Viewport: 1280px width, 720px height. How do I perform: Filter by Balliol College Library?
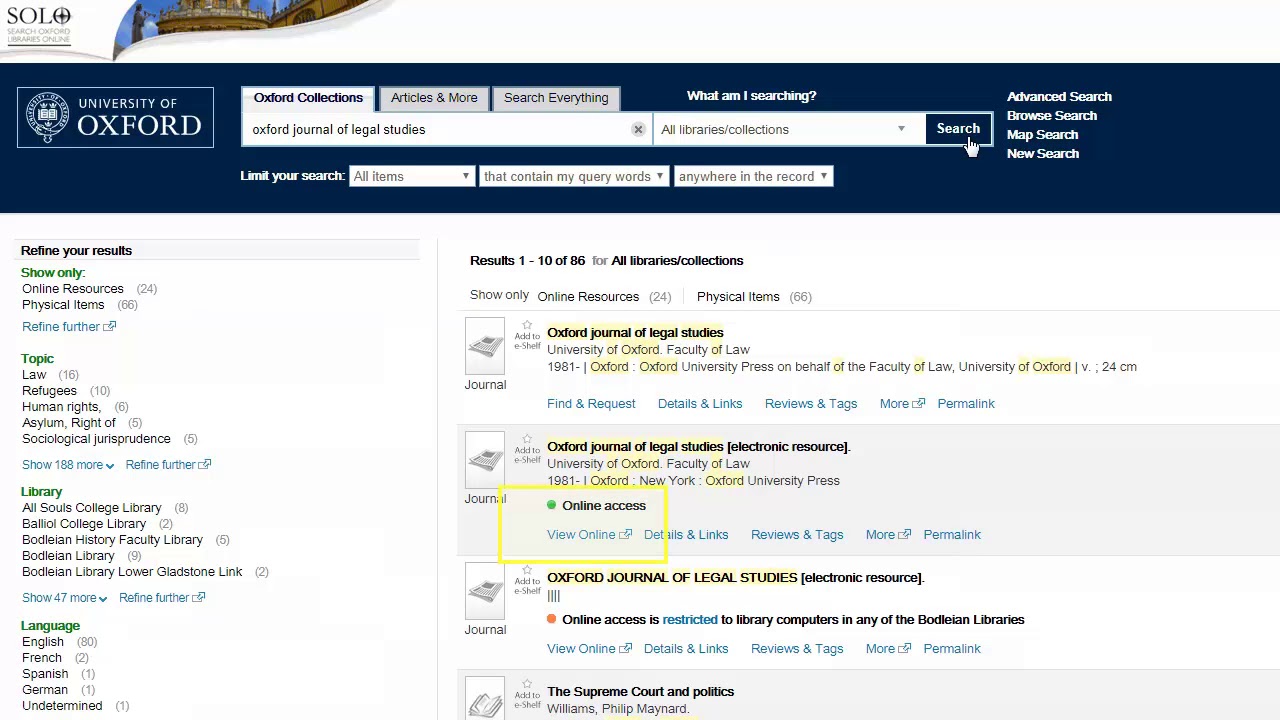coord(84,524)
